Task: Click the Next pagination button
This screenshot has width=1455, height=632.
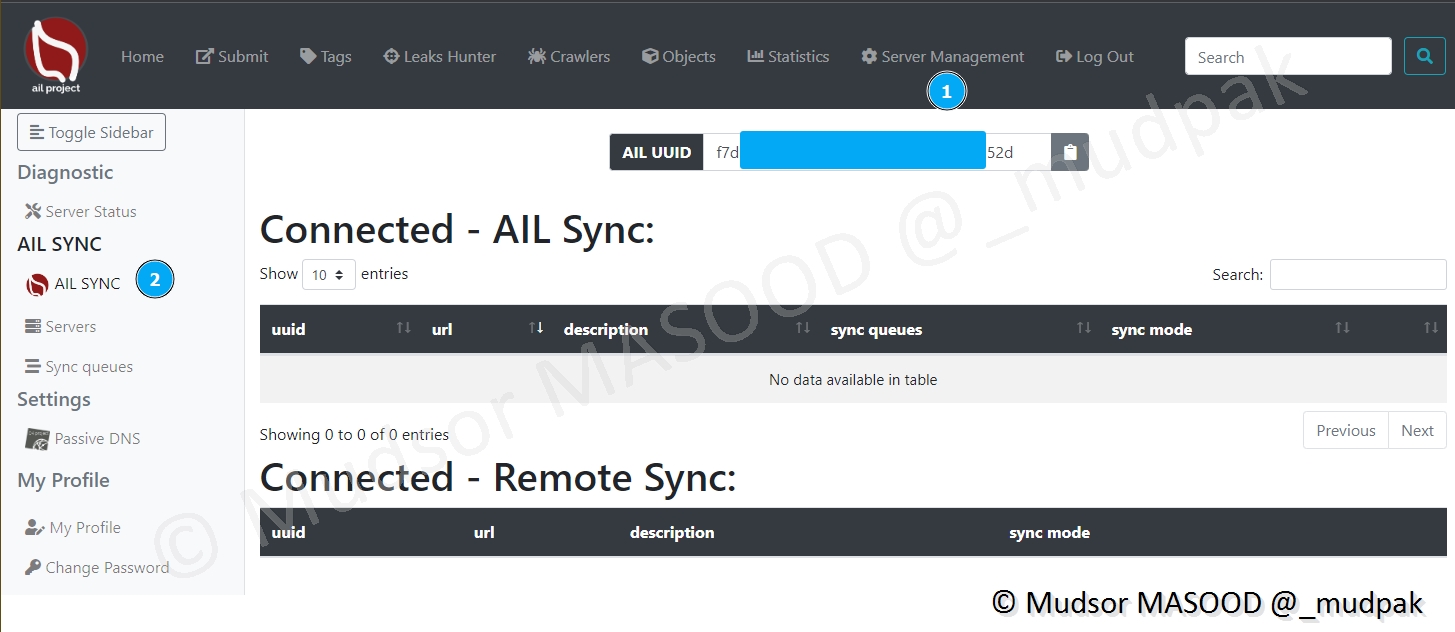Action: click(1417, 431)
